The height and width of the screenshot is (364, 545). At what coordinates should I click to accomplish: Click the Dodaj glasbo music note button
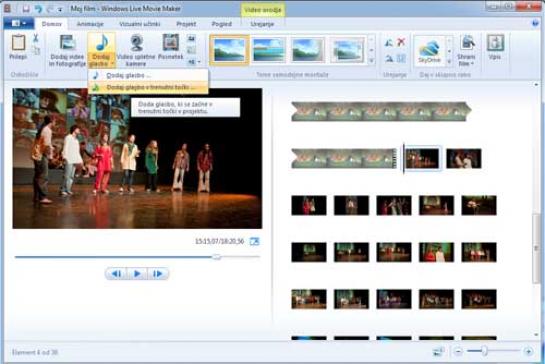[101, 50]
